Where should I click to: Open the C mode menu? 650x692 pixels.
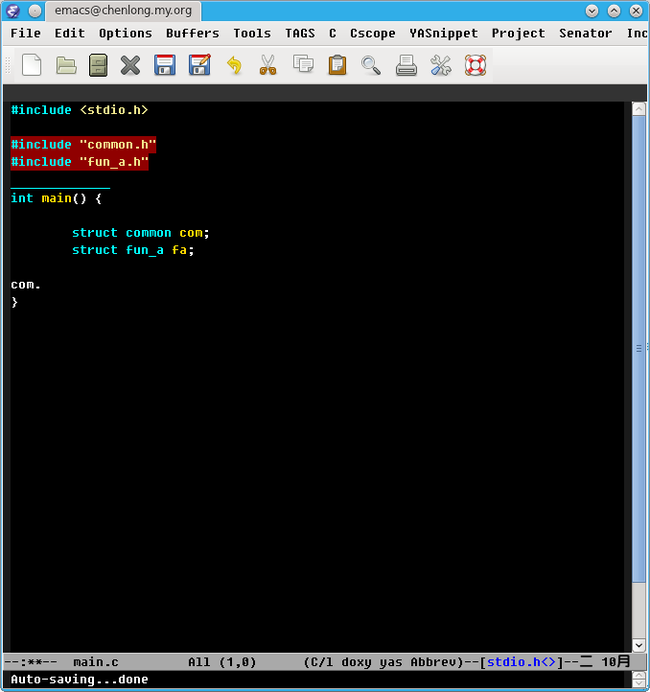tap(333, 33)
